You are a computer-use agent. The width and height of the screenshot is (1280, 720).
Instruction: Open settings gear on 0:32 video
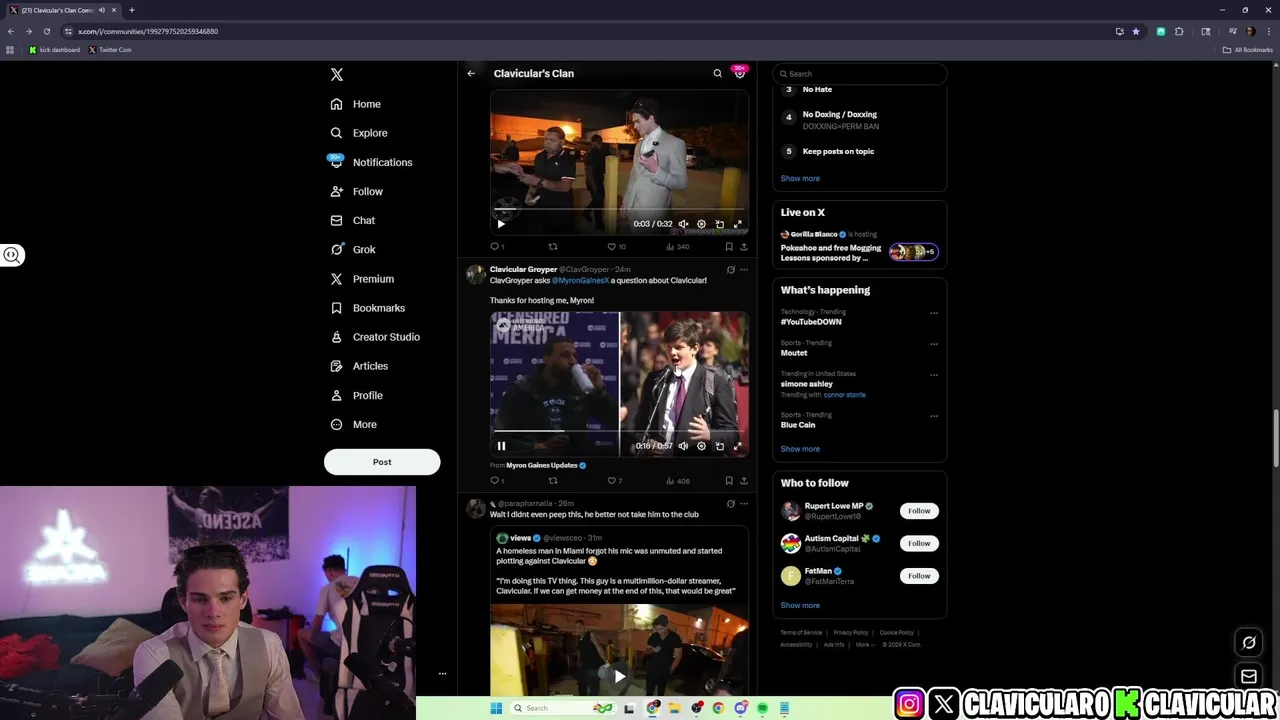[x=701, y=224]
